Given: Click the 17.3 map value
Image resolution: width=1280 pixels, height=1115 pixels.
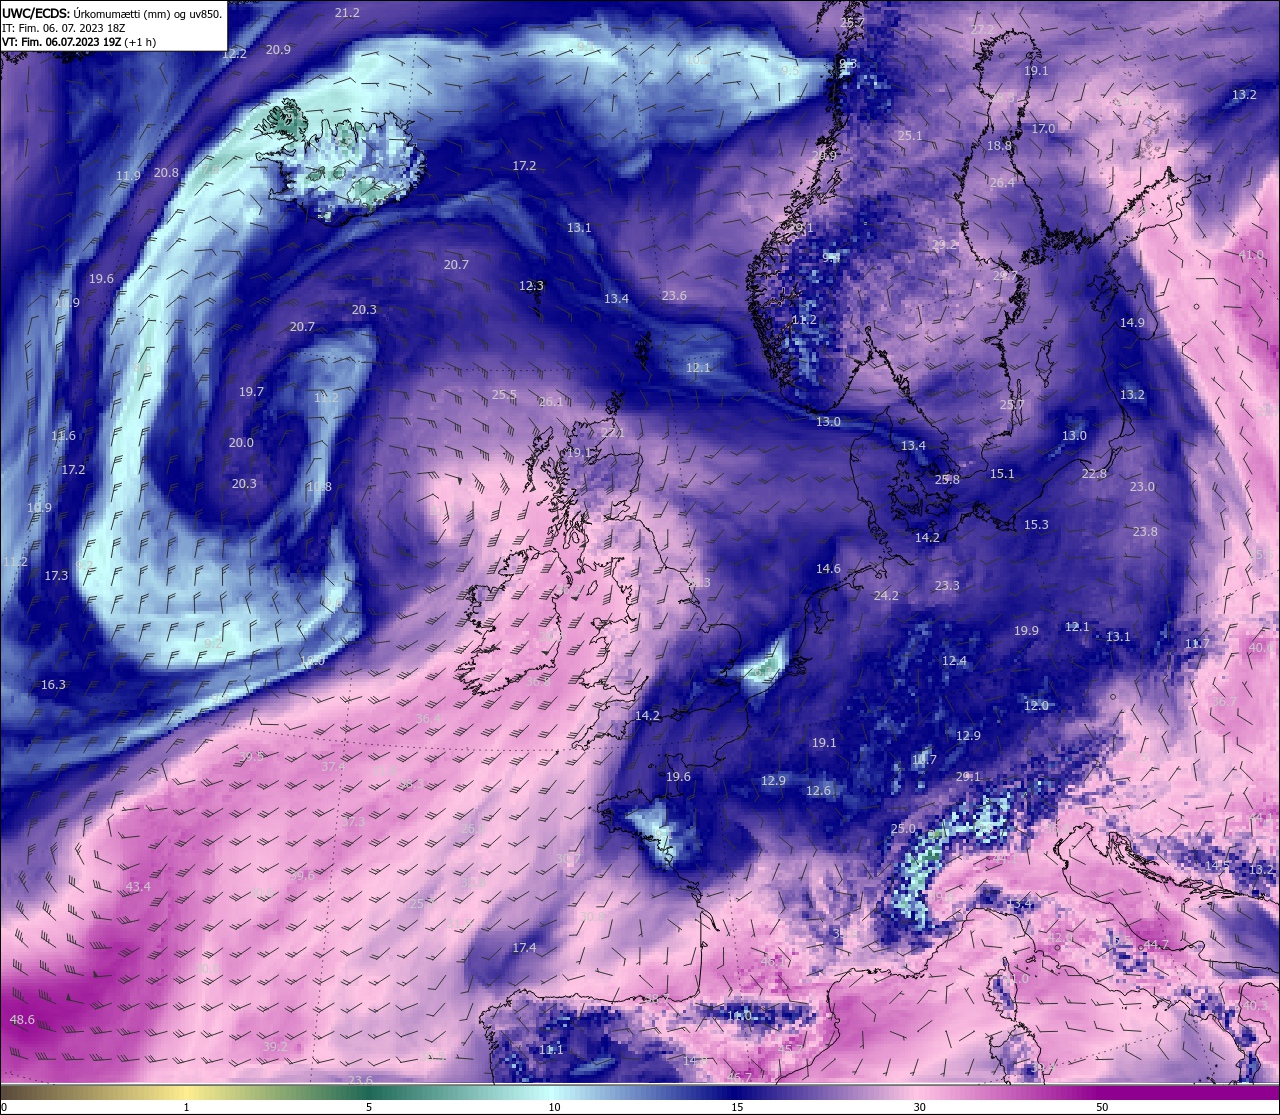Looking at the screenshot, I should tap(56, 576).
